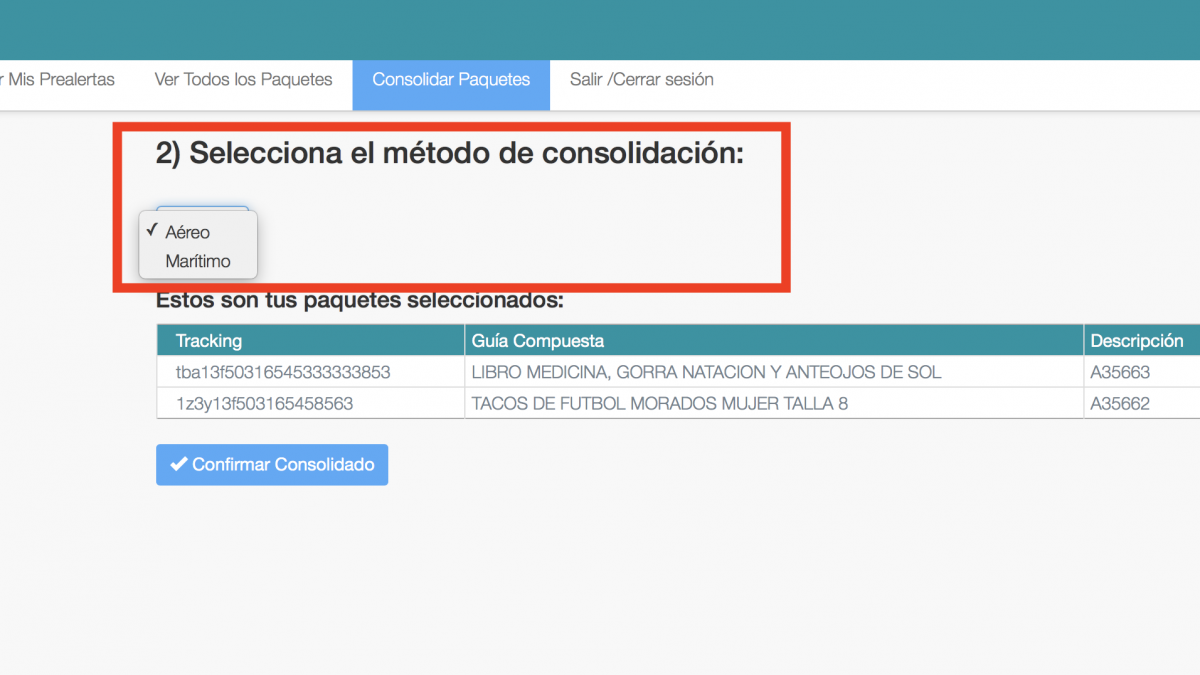Click the Descripción column header
Screen dimensions: 1200x675
point(1142,341)
